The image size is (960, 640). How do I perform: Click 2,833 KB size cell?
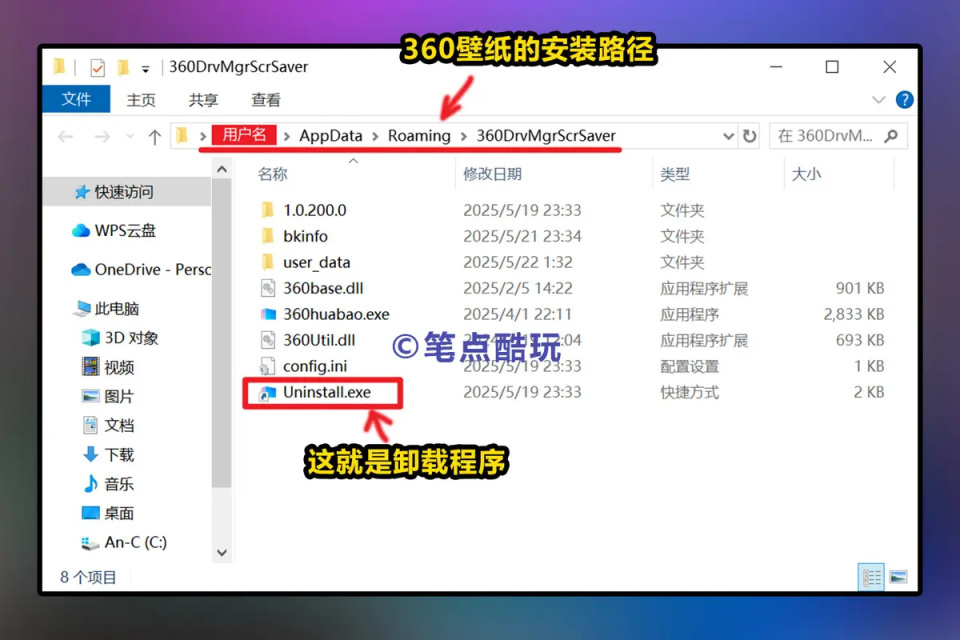pyautogui.click(x=853, y=314)
